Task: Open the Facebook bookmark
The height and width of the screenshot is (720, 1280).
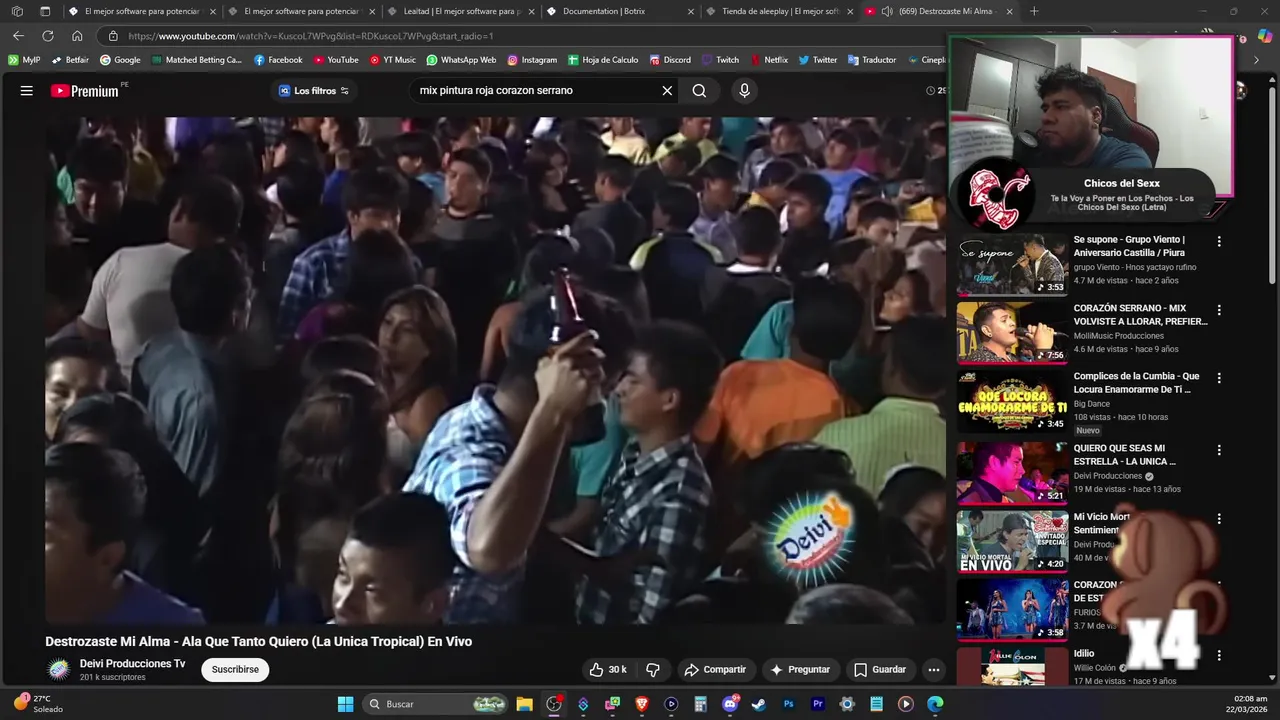Action: coord(278,60)
